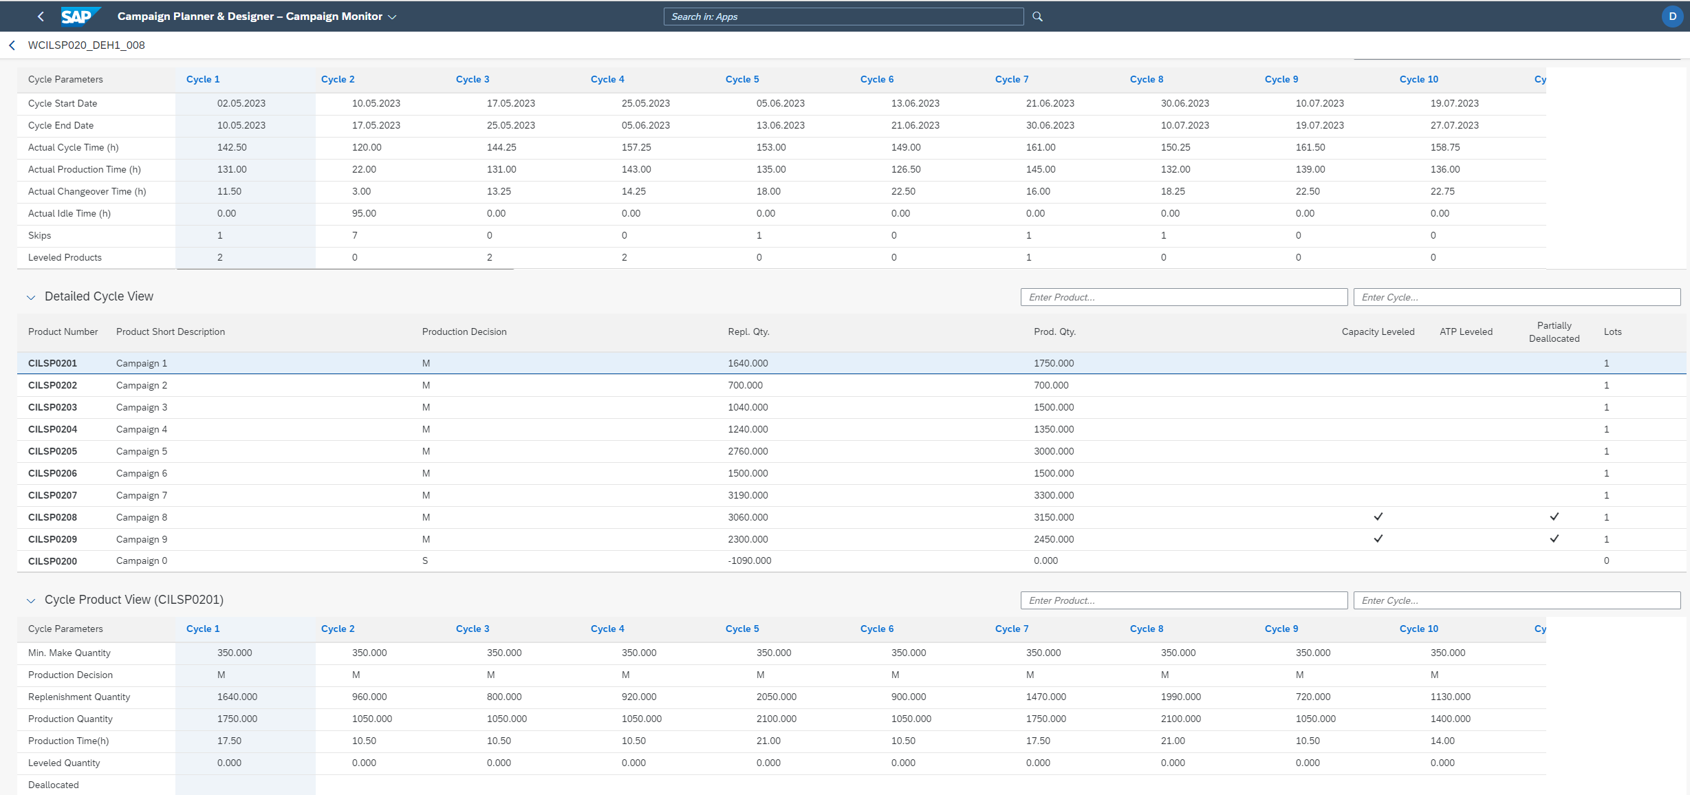The width and height of the screenshot is (1690, 795).
Task: Click Enter Product field in Detailed Cycle View
Action: click(1184, 297)
